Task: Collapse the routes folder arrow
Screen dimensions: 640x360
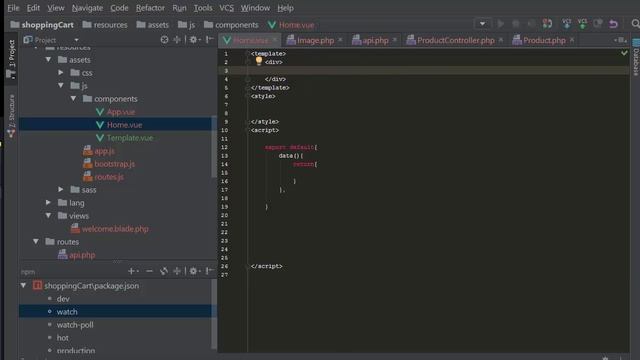Action: (x=36, y=242)
